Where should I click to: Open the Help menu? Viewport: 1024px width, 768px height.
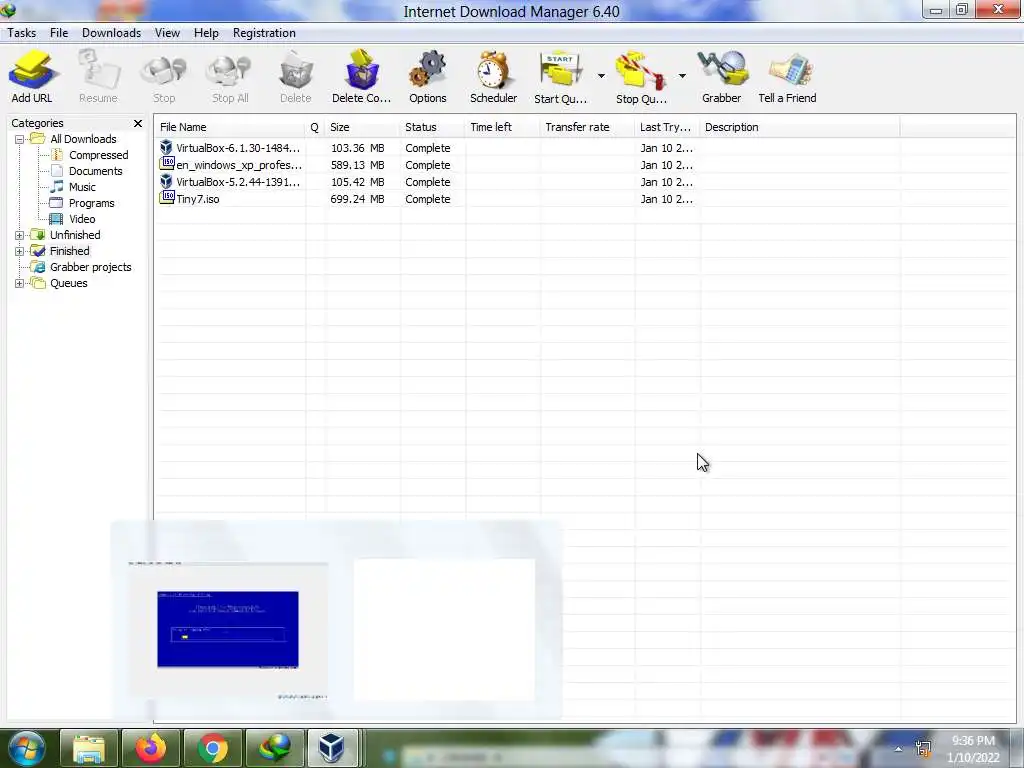(x=206, y=33)
